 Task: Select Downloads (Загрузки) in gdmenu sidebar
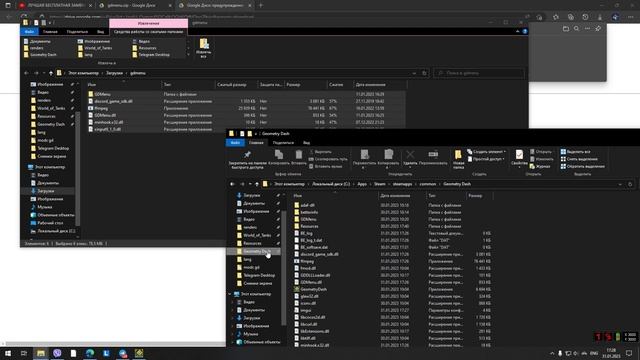(46, 191)
